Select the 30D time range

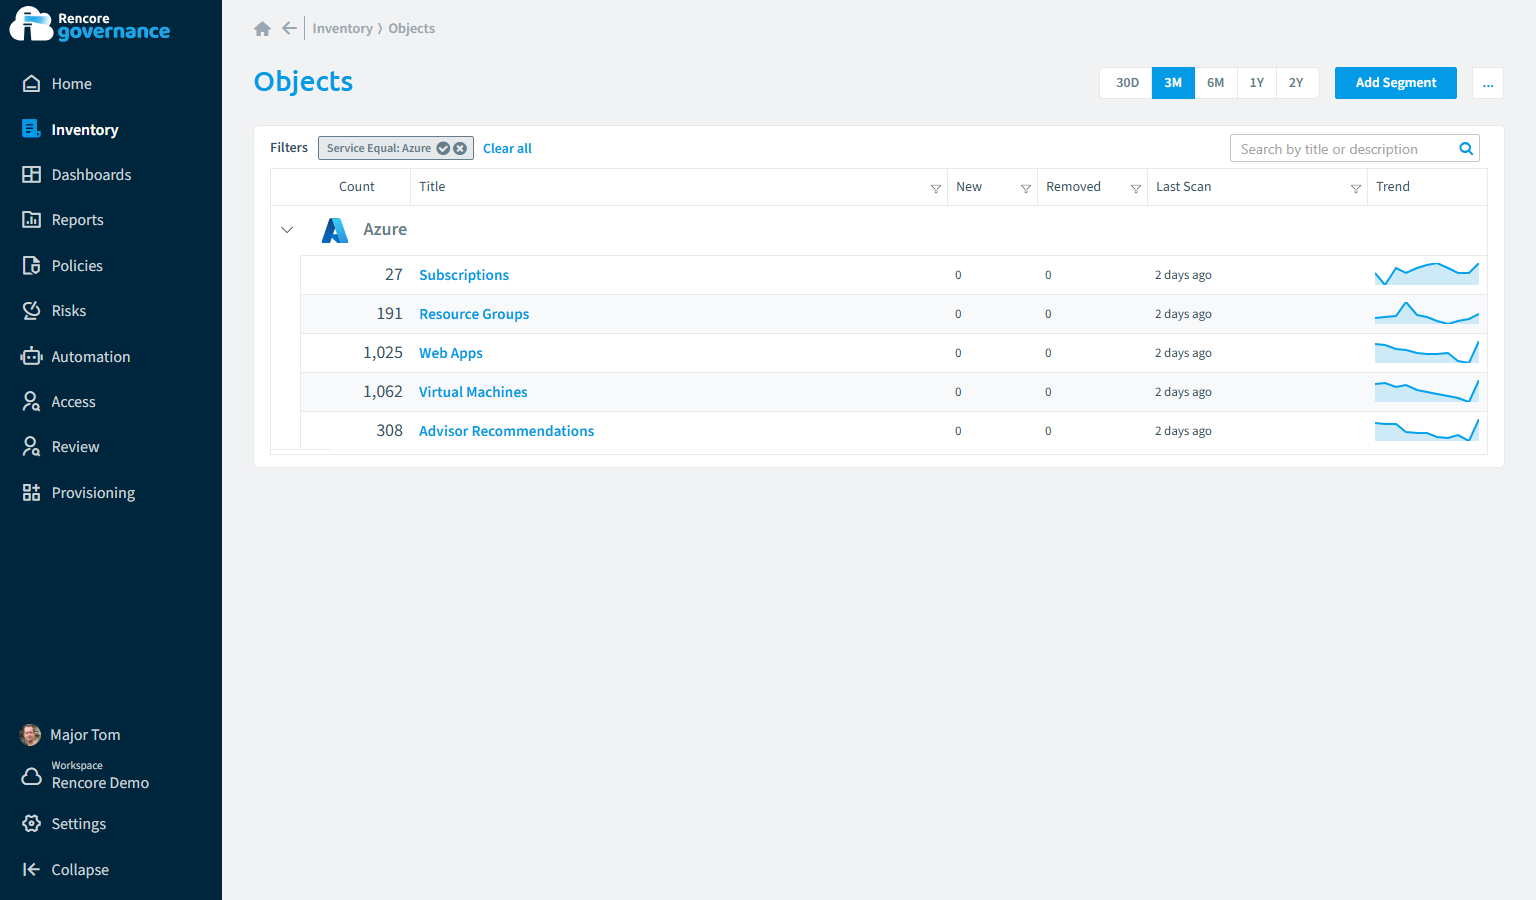coord(1127,83)
